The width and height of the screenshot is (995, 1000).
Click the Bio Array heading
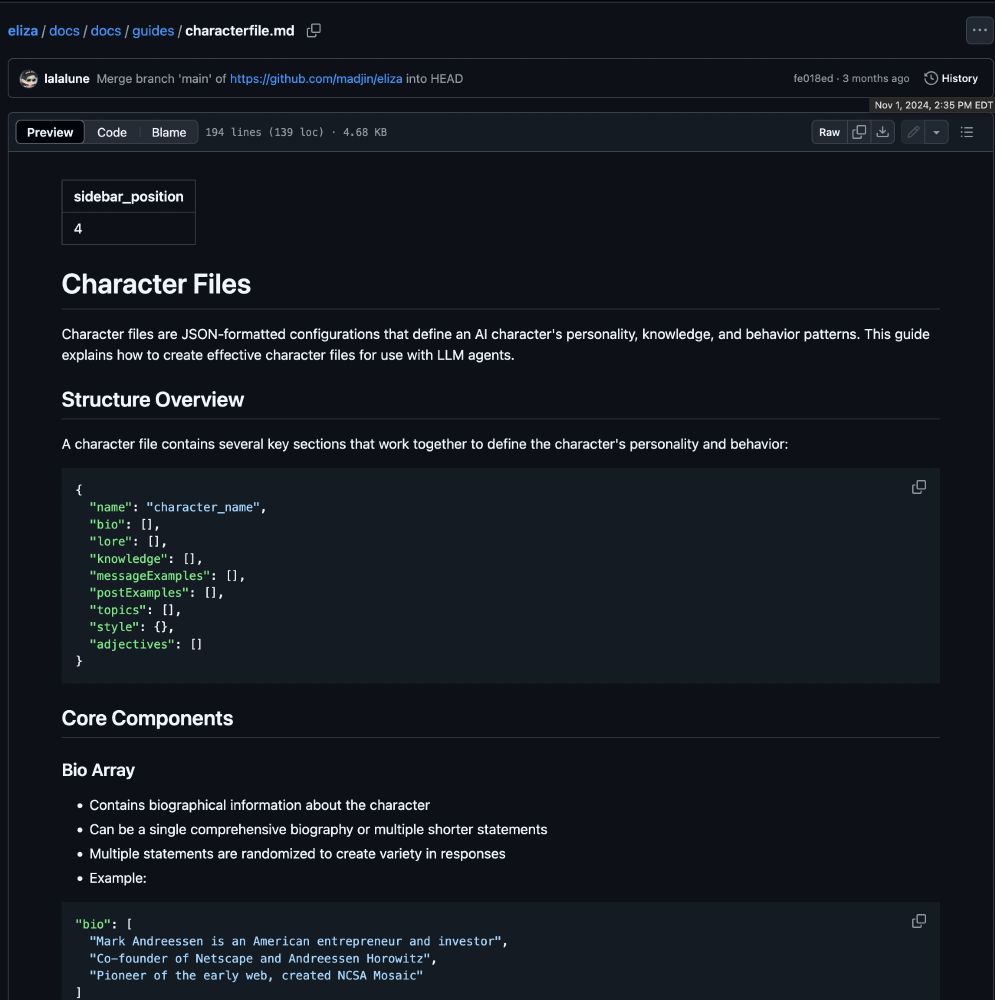(x=98, y=770)
